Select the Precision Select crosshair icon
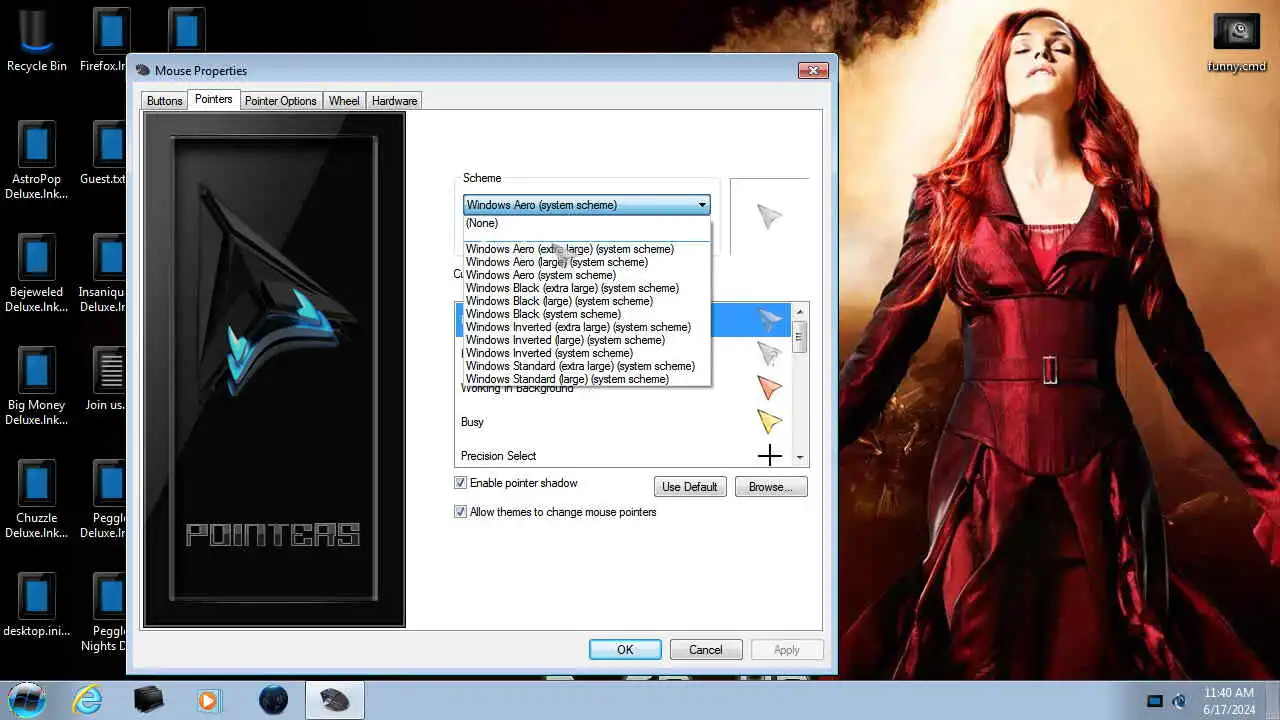The image size is (1280, 720). pos(769,456)
